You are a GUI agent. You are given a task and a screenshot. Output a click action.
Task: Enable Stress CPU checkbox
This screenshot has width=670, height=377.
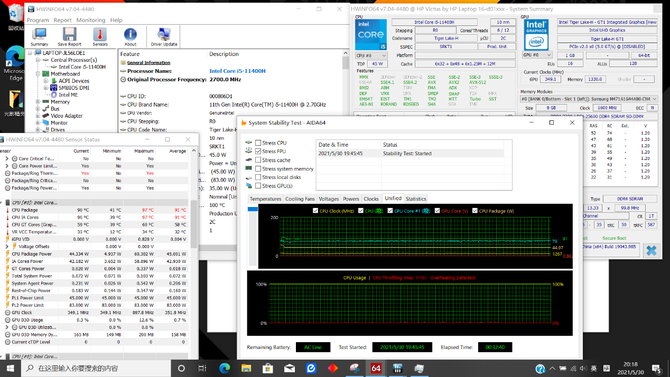pos(258,143)
